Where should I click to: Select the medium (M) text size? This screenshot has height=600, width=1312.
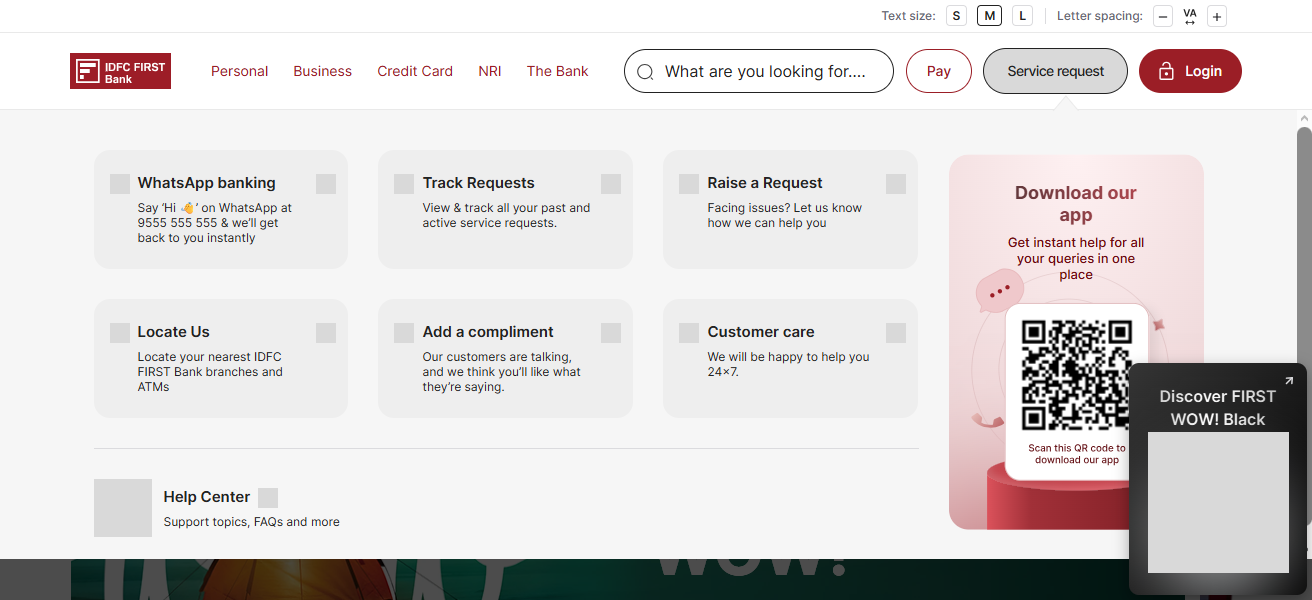pyautogui.click(x=989, y=16)
